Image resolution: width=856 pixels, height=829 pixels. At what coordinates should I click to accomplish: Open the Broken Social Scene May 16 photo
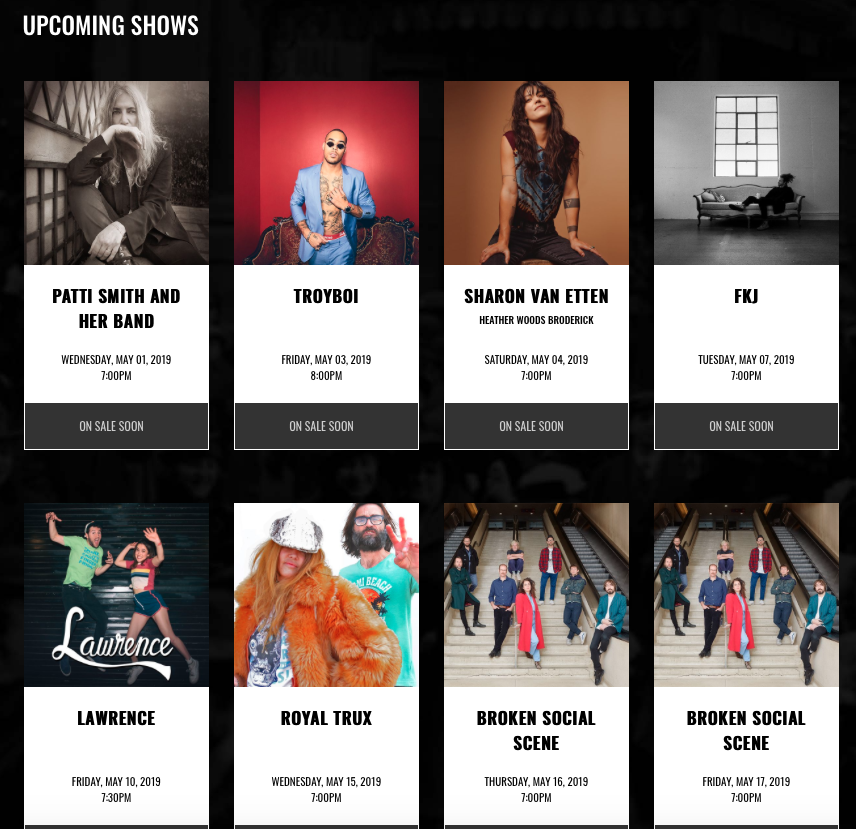(x=536, y=595)
